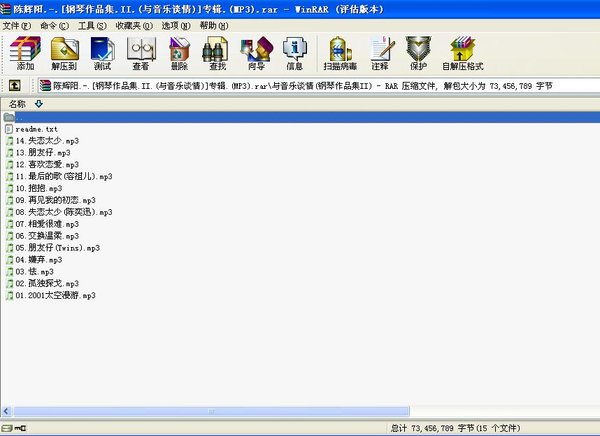Click the music icon of 10.抱抱.mp3
Screen dimensions: 600x436
tap(10, 188)
